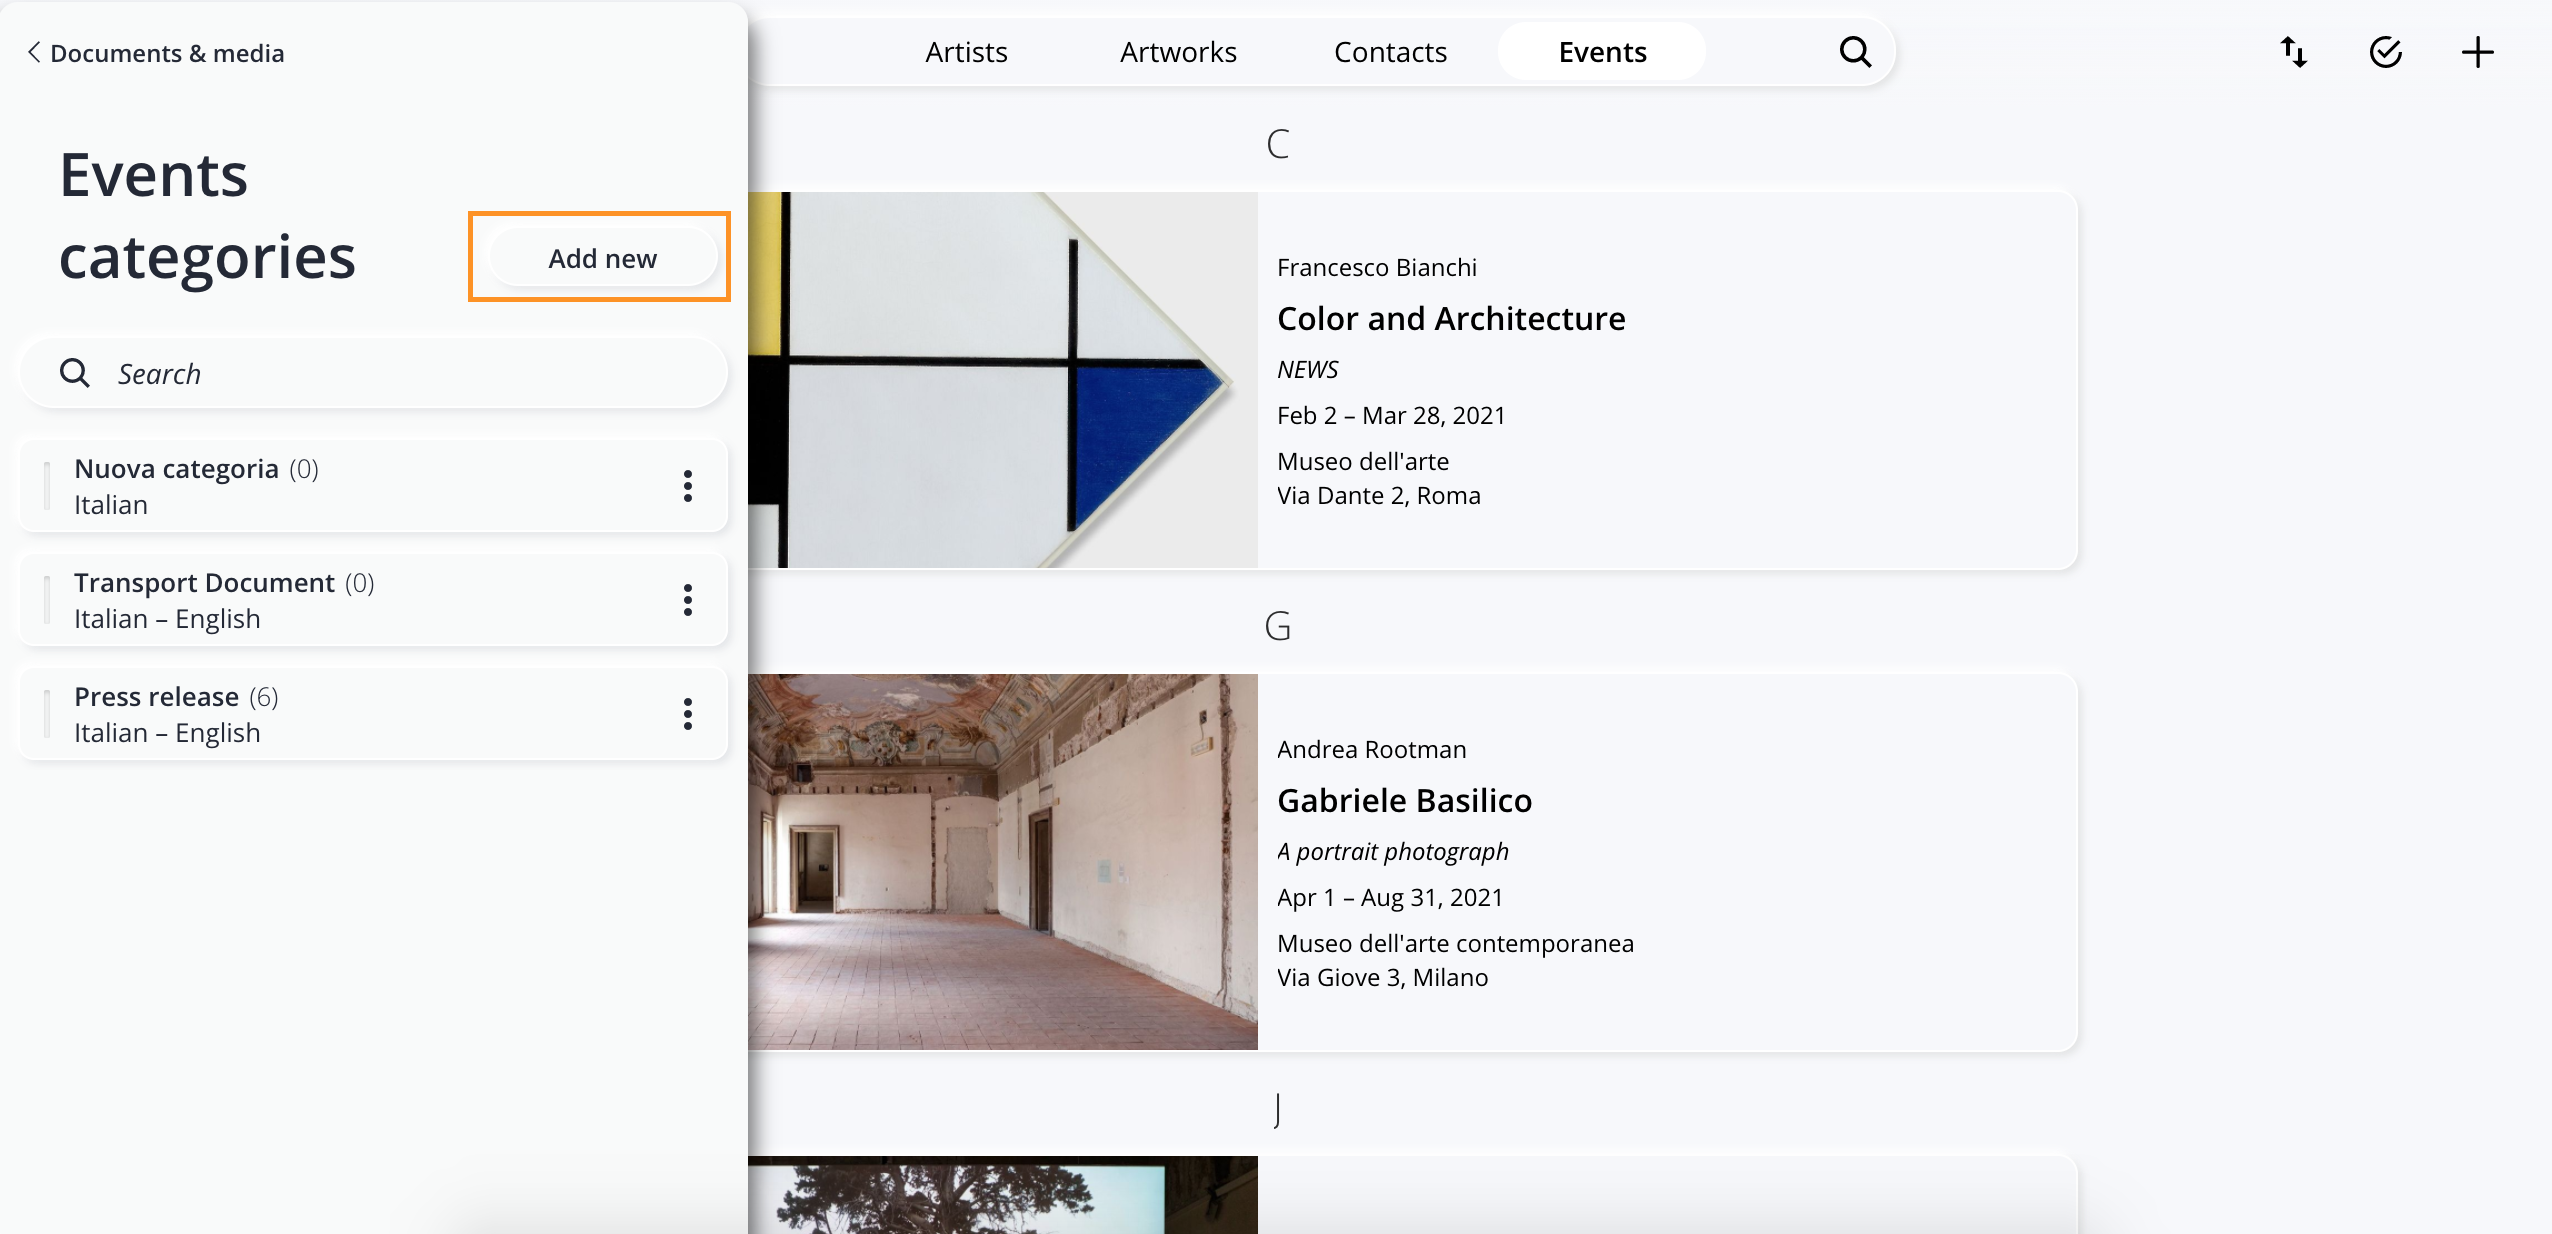
Task: Open Gabriele Basilico event image
Action: [x=1003, y=862]
